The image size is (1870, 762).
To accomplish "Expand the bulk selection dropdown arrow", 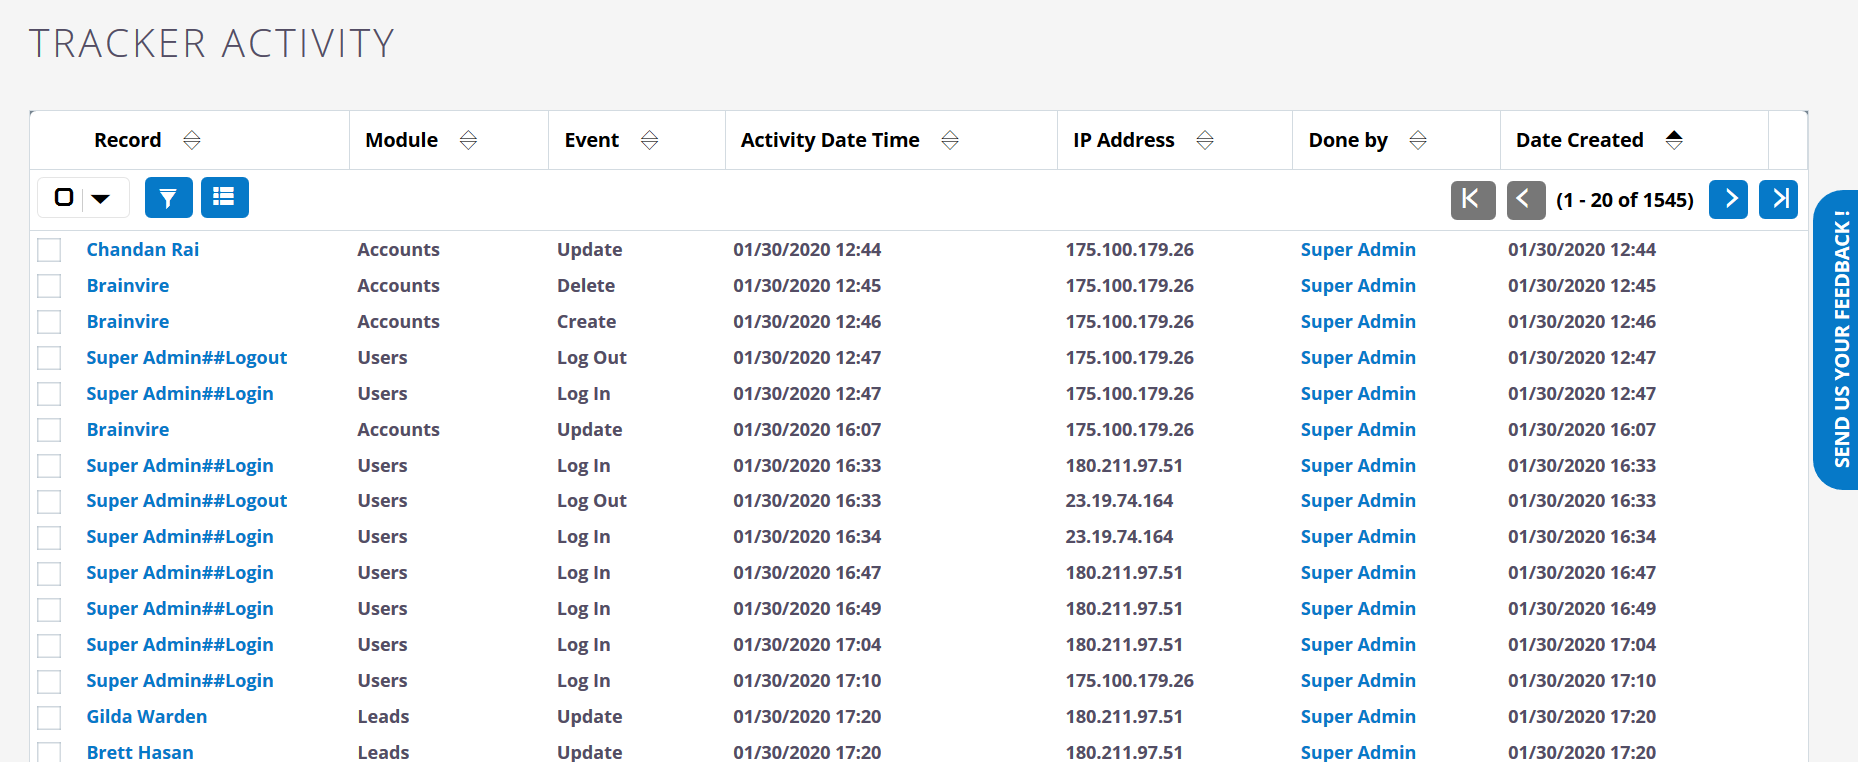I will pos(101,199).
